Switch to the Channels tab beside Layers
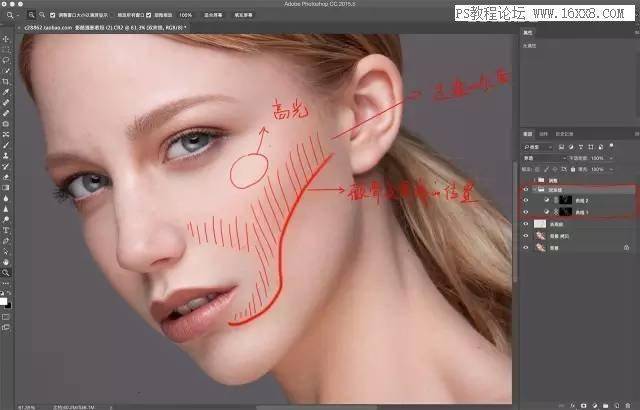The width and height of the screenshot is (640, 410). click(x=544, y=134)
